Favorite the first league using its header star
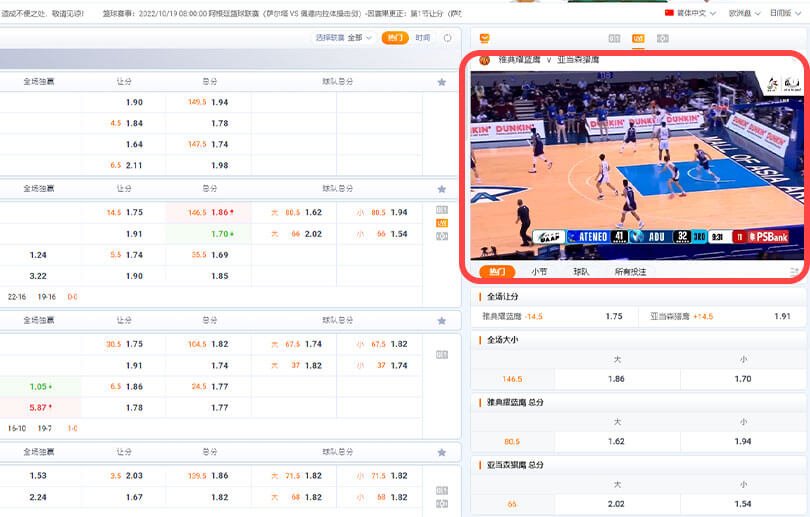 (x=442, y=82)
